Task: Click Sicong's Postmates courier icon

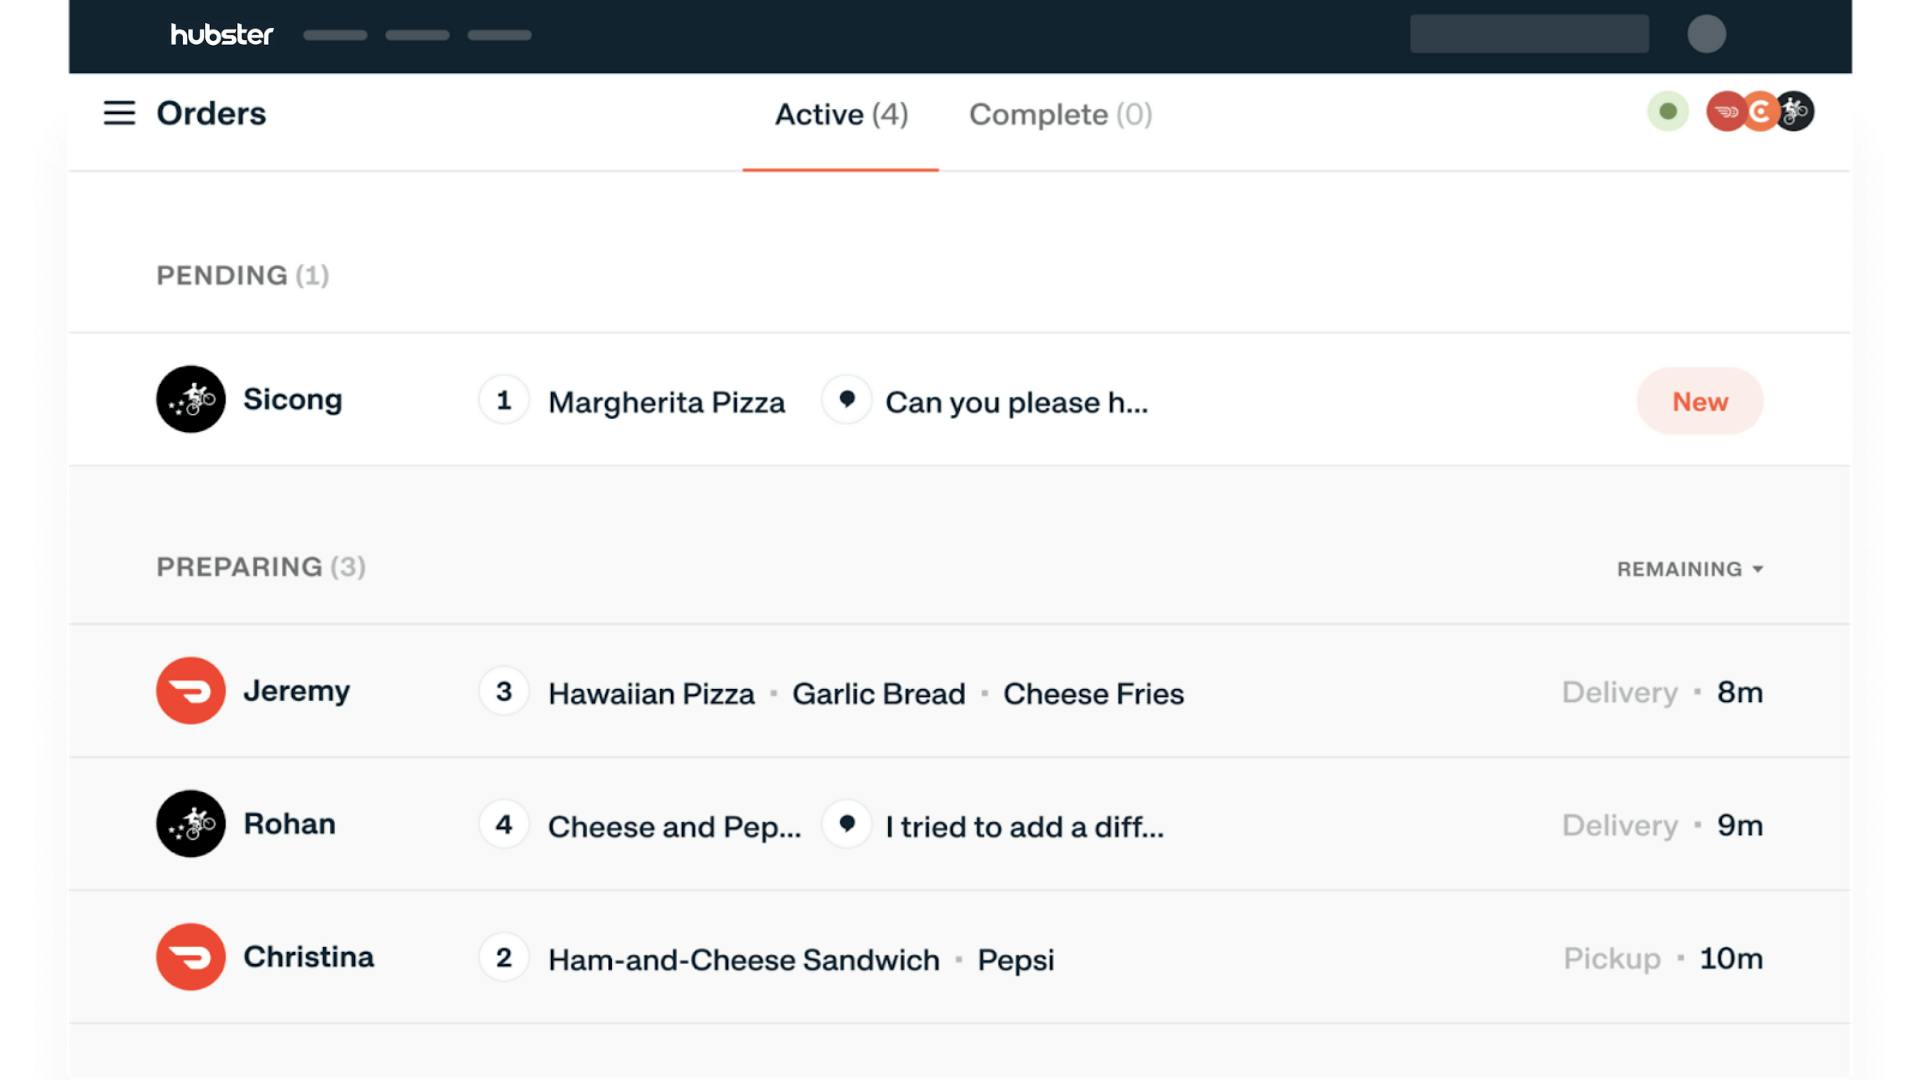Action: coord(190,399)
